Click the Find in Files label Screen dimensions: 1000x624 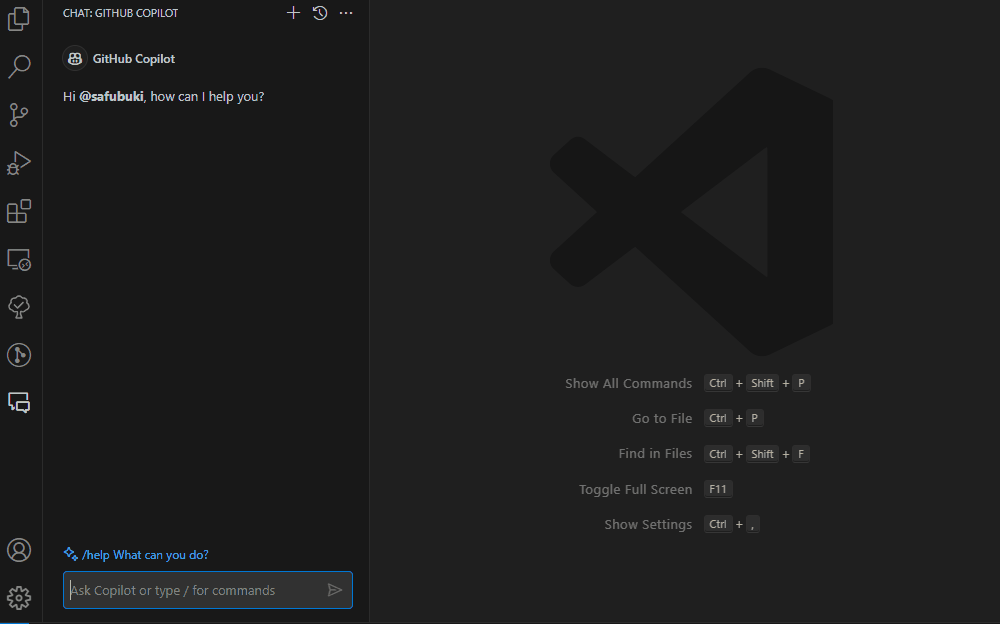tap(655, 454)
